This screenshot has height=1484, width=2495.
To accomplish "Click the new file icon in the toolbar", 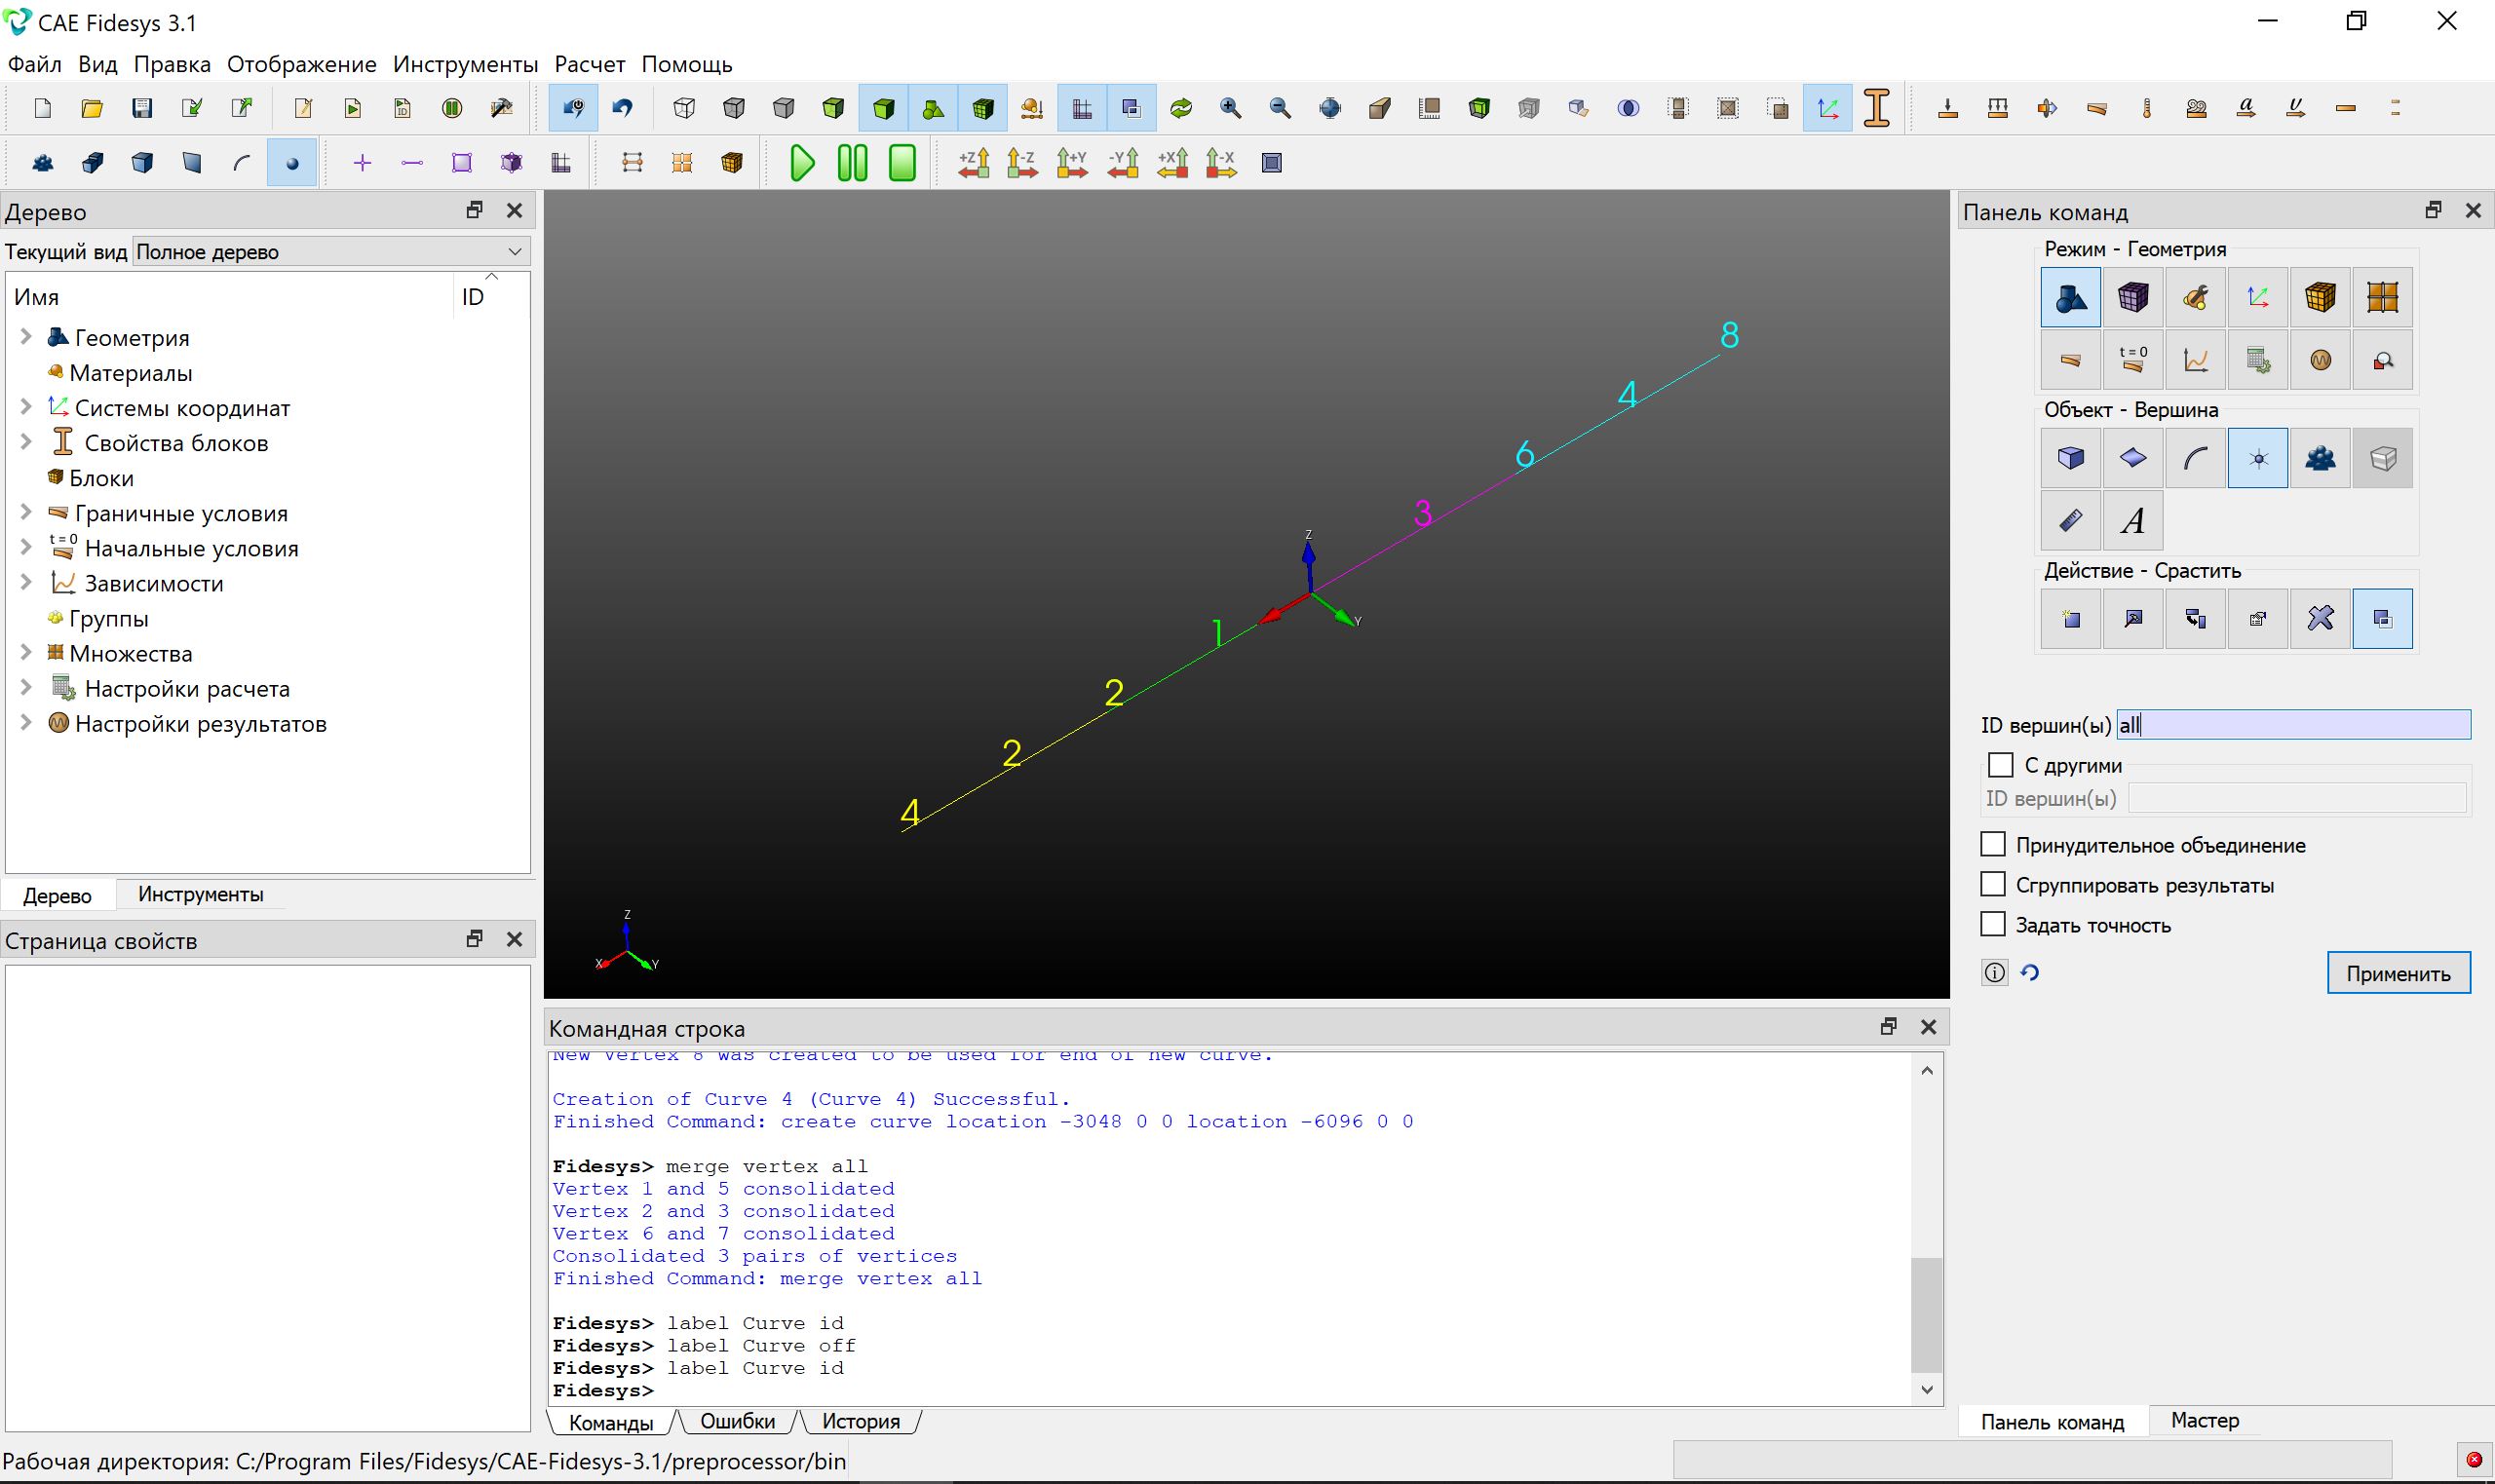I will 43,108.
